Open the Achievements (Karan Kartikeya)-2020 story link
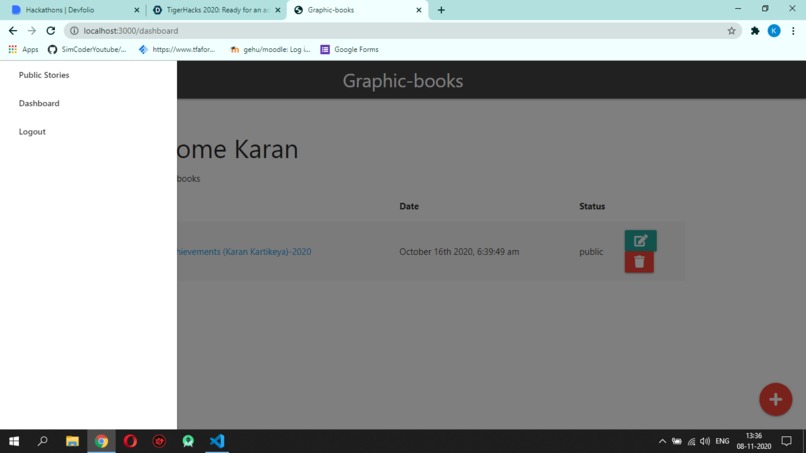The width and height of the screenshot is (806, 453). coord(244,251)
